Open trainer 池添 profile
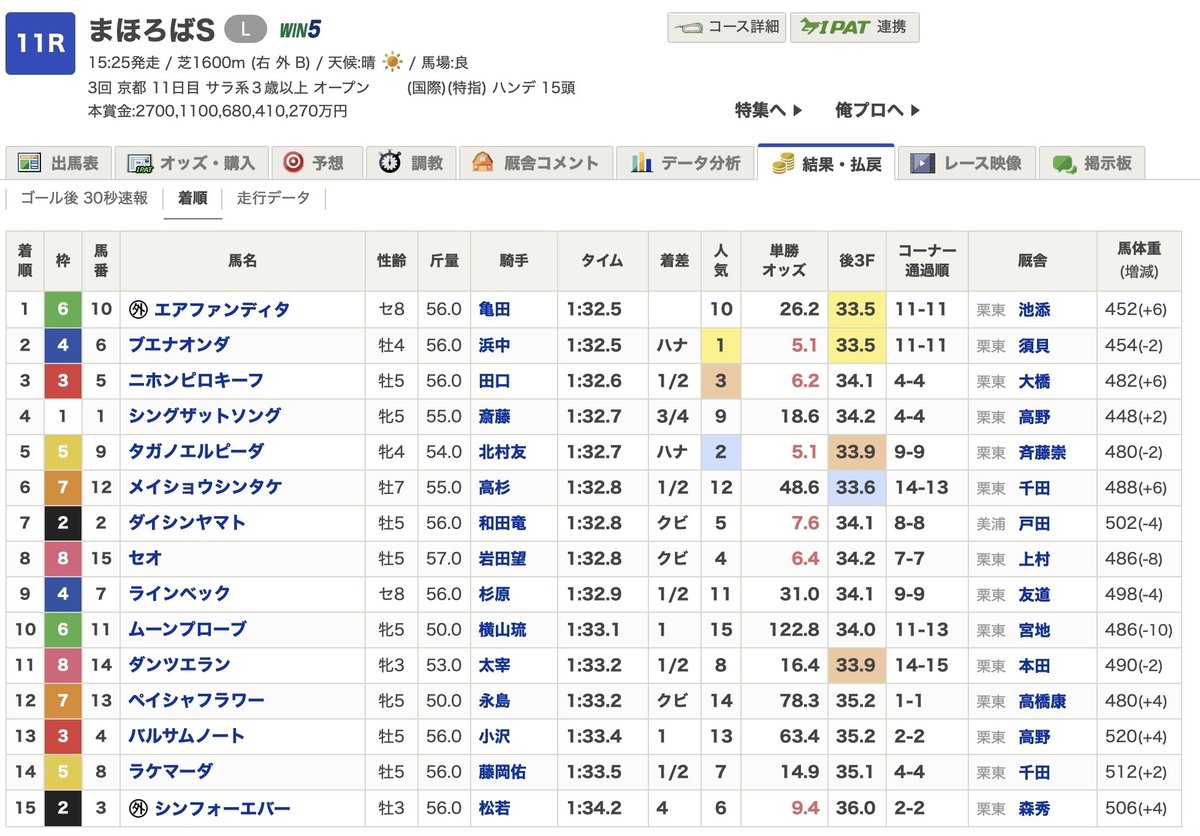1200x836 pixels. point(1034,310)
